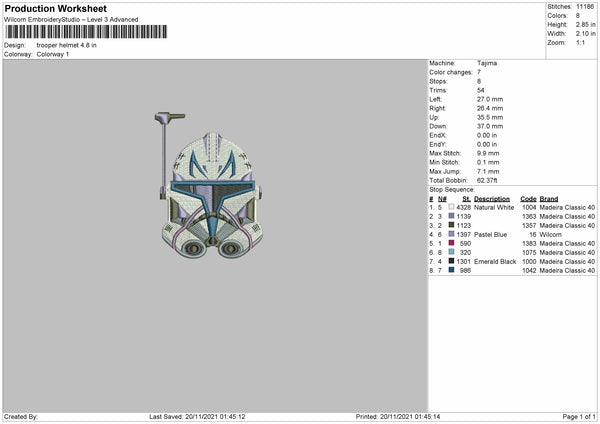Select the swatch for thread code 1357
The image size is (600, 424).
[452, 225]
